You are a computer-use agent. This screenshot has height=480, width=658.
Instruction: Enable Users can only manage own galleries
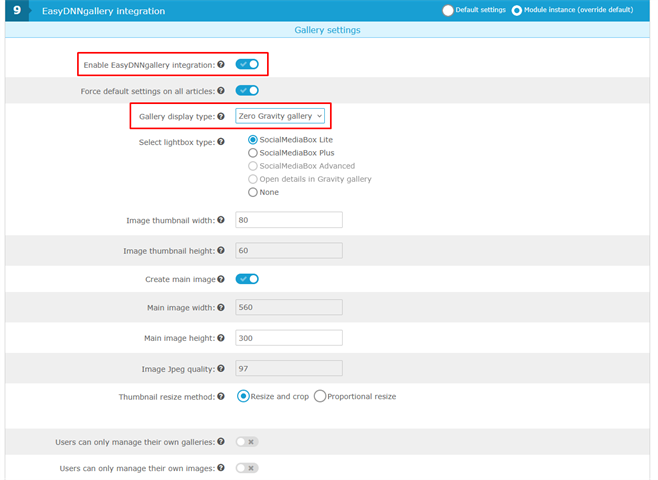click(x=247, y=441)
